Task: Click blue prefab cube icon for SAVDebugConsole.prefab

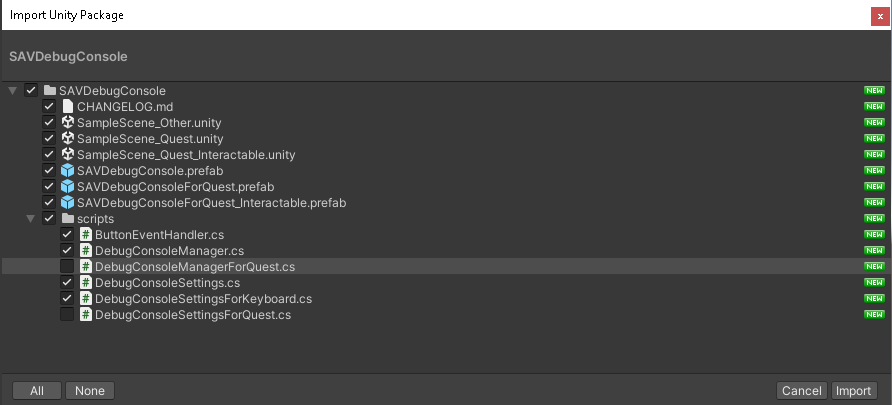Action: tap(68, 170)
